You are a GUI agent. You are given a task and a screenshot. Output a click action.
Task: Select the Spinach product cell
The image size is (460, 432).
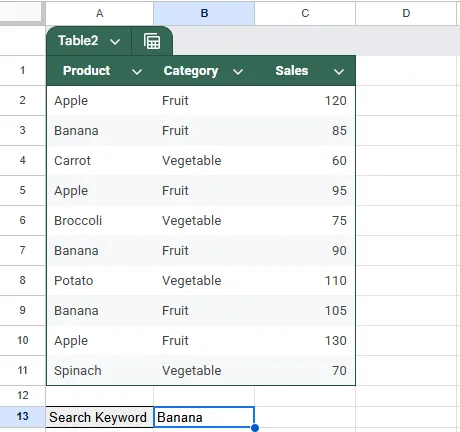click(100, 371)
